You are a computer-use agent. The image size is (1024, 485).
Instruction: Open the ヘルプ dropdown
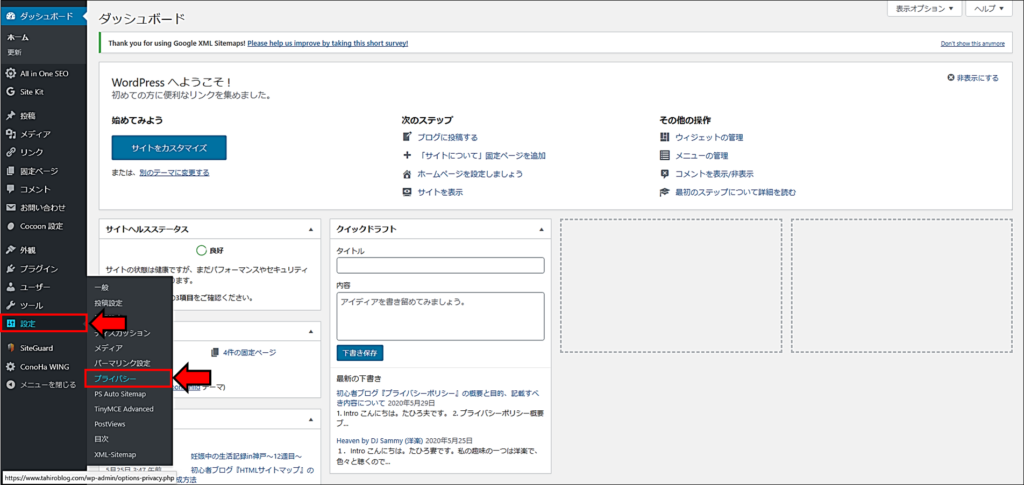(989, 9)
